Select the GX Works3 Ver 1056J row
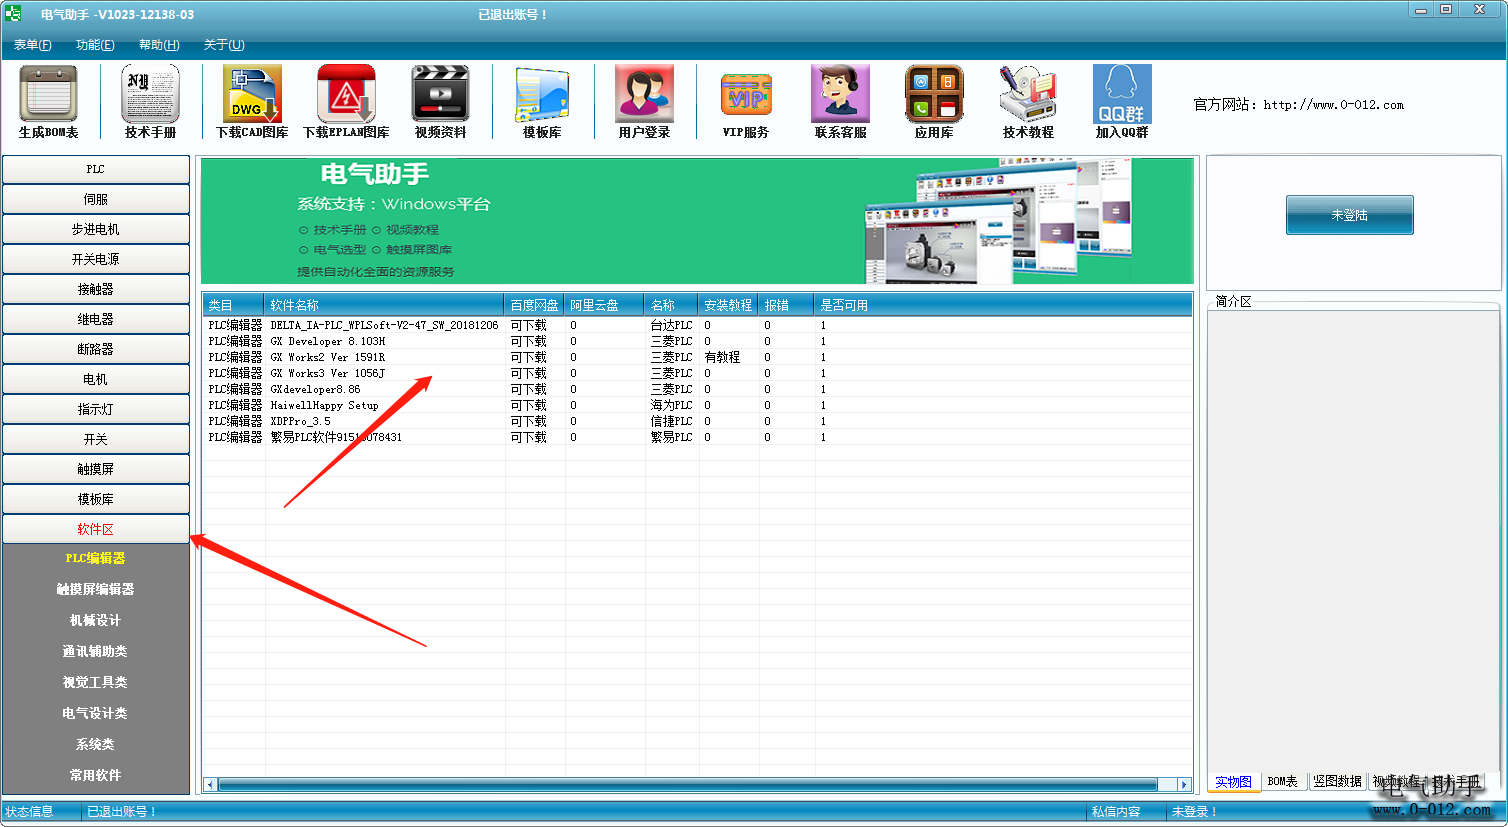 (x=697, y=373)
